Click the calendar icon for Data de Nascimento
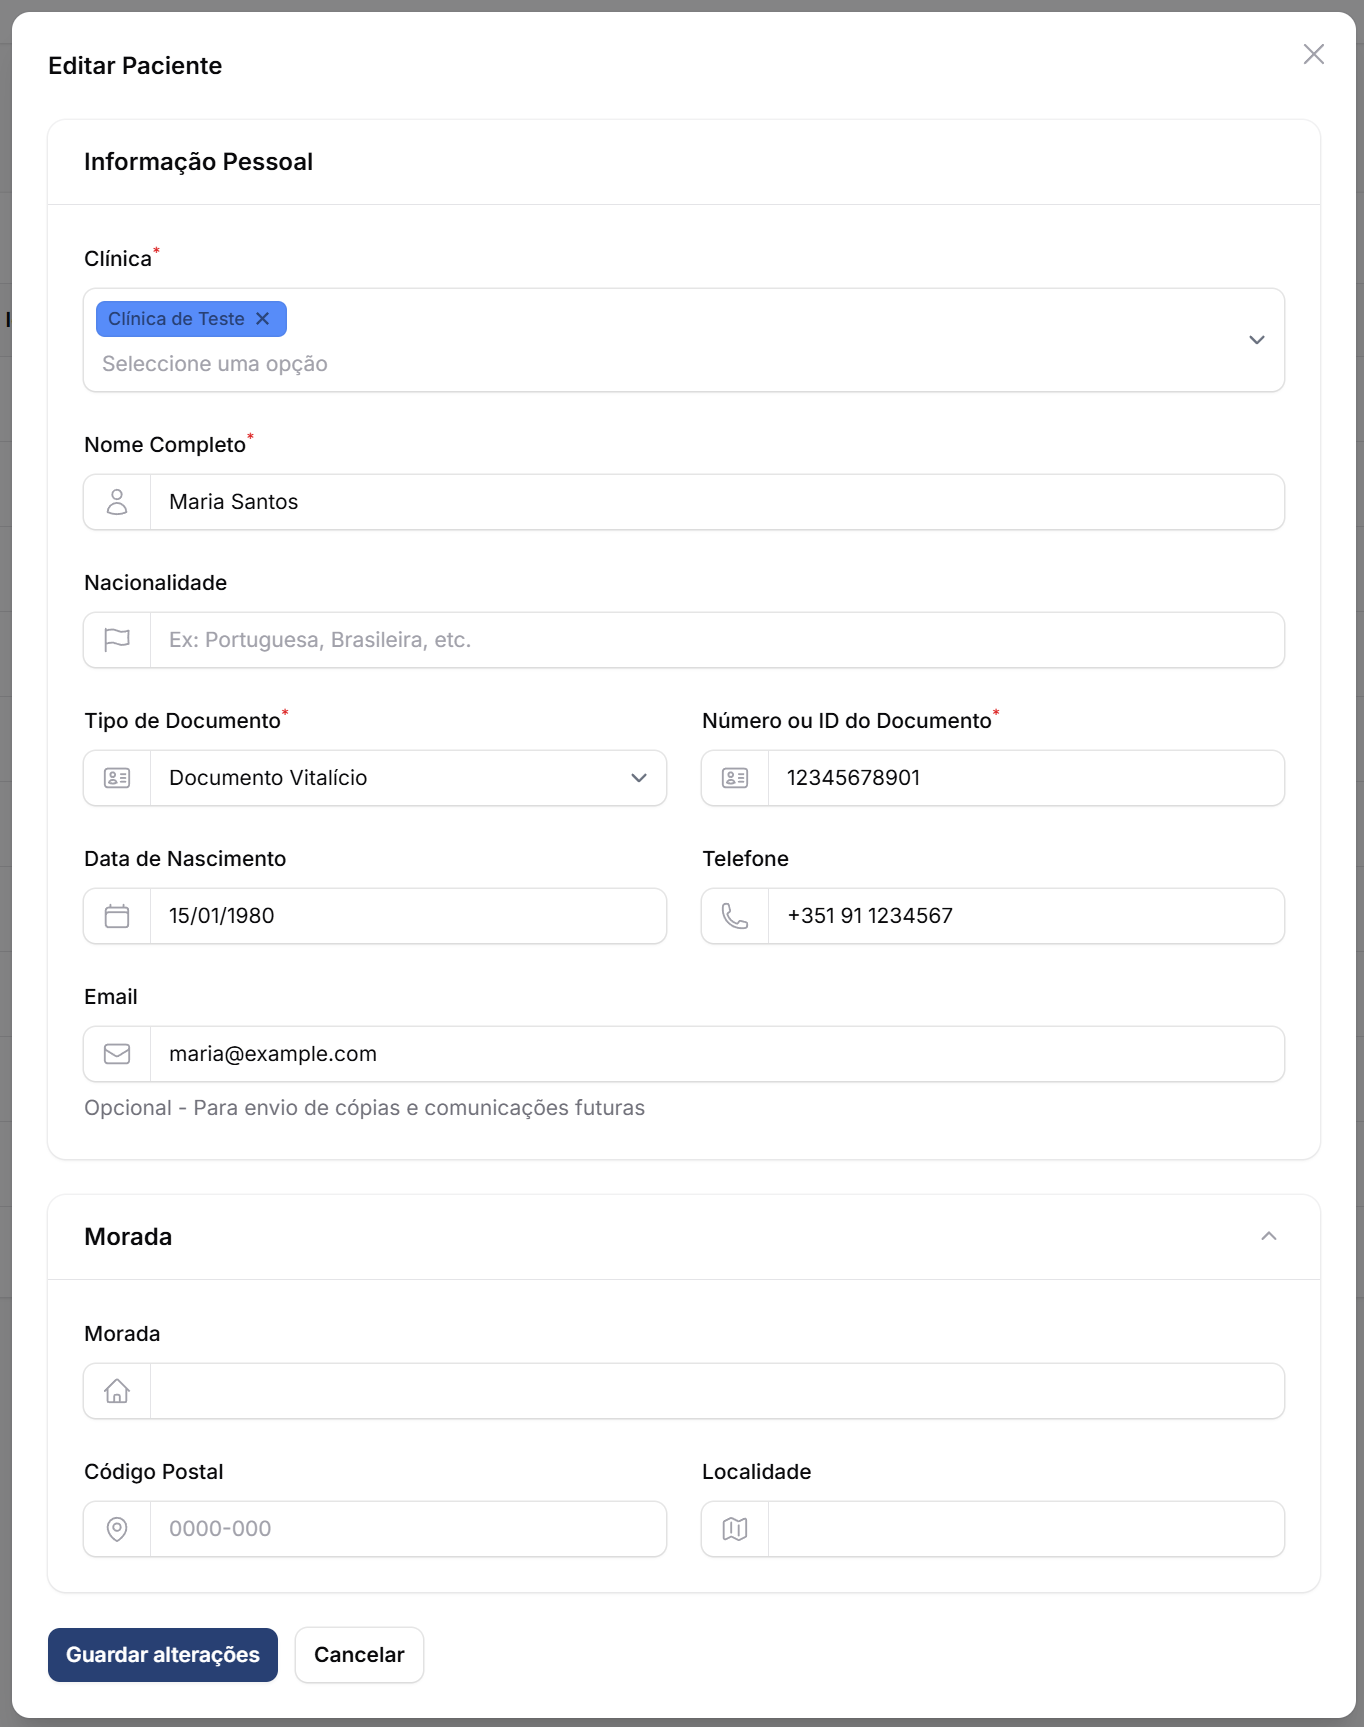 coord(117,916)
